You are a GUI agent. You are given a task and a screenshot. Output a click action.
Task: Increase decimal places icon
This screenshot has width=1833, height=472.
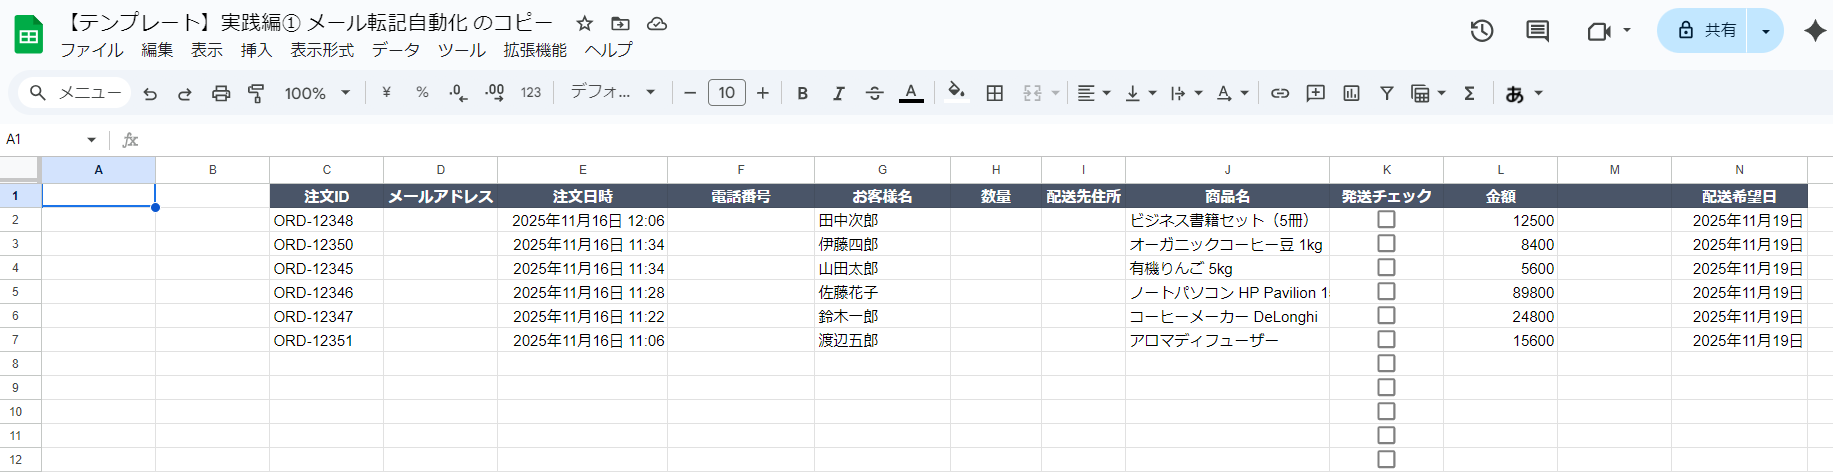pos(495,93)
